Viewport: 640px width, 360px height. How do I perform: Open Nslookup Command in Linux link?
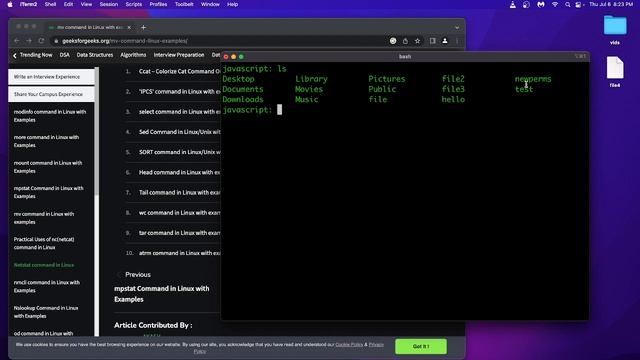click(x=46, y=312)
